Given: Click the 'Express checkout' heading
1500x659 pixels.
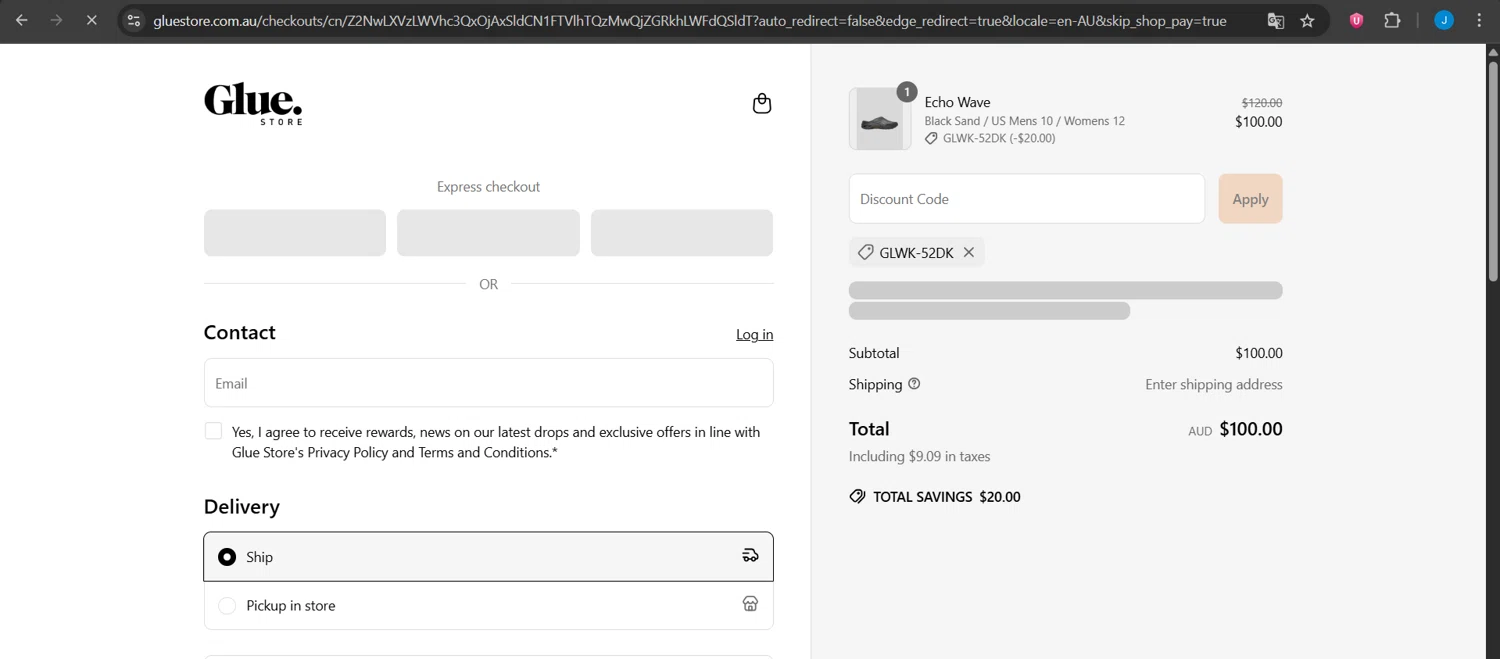Looking at the screenshot, I should [x=488, y=186].
